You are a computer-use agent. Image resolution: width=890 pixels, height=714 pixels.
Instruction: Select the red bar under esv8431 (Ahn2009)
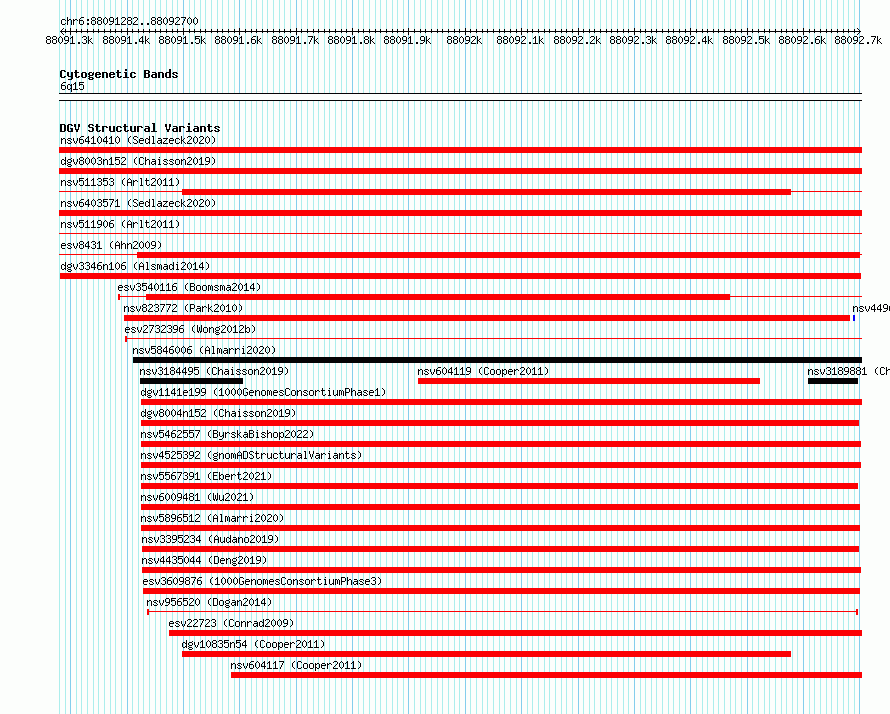tap(498, 255)
